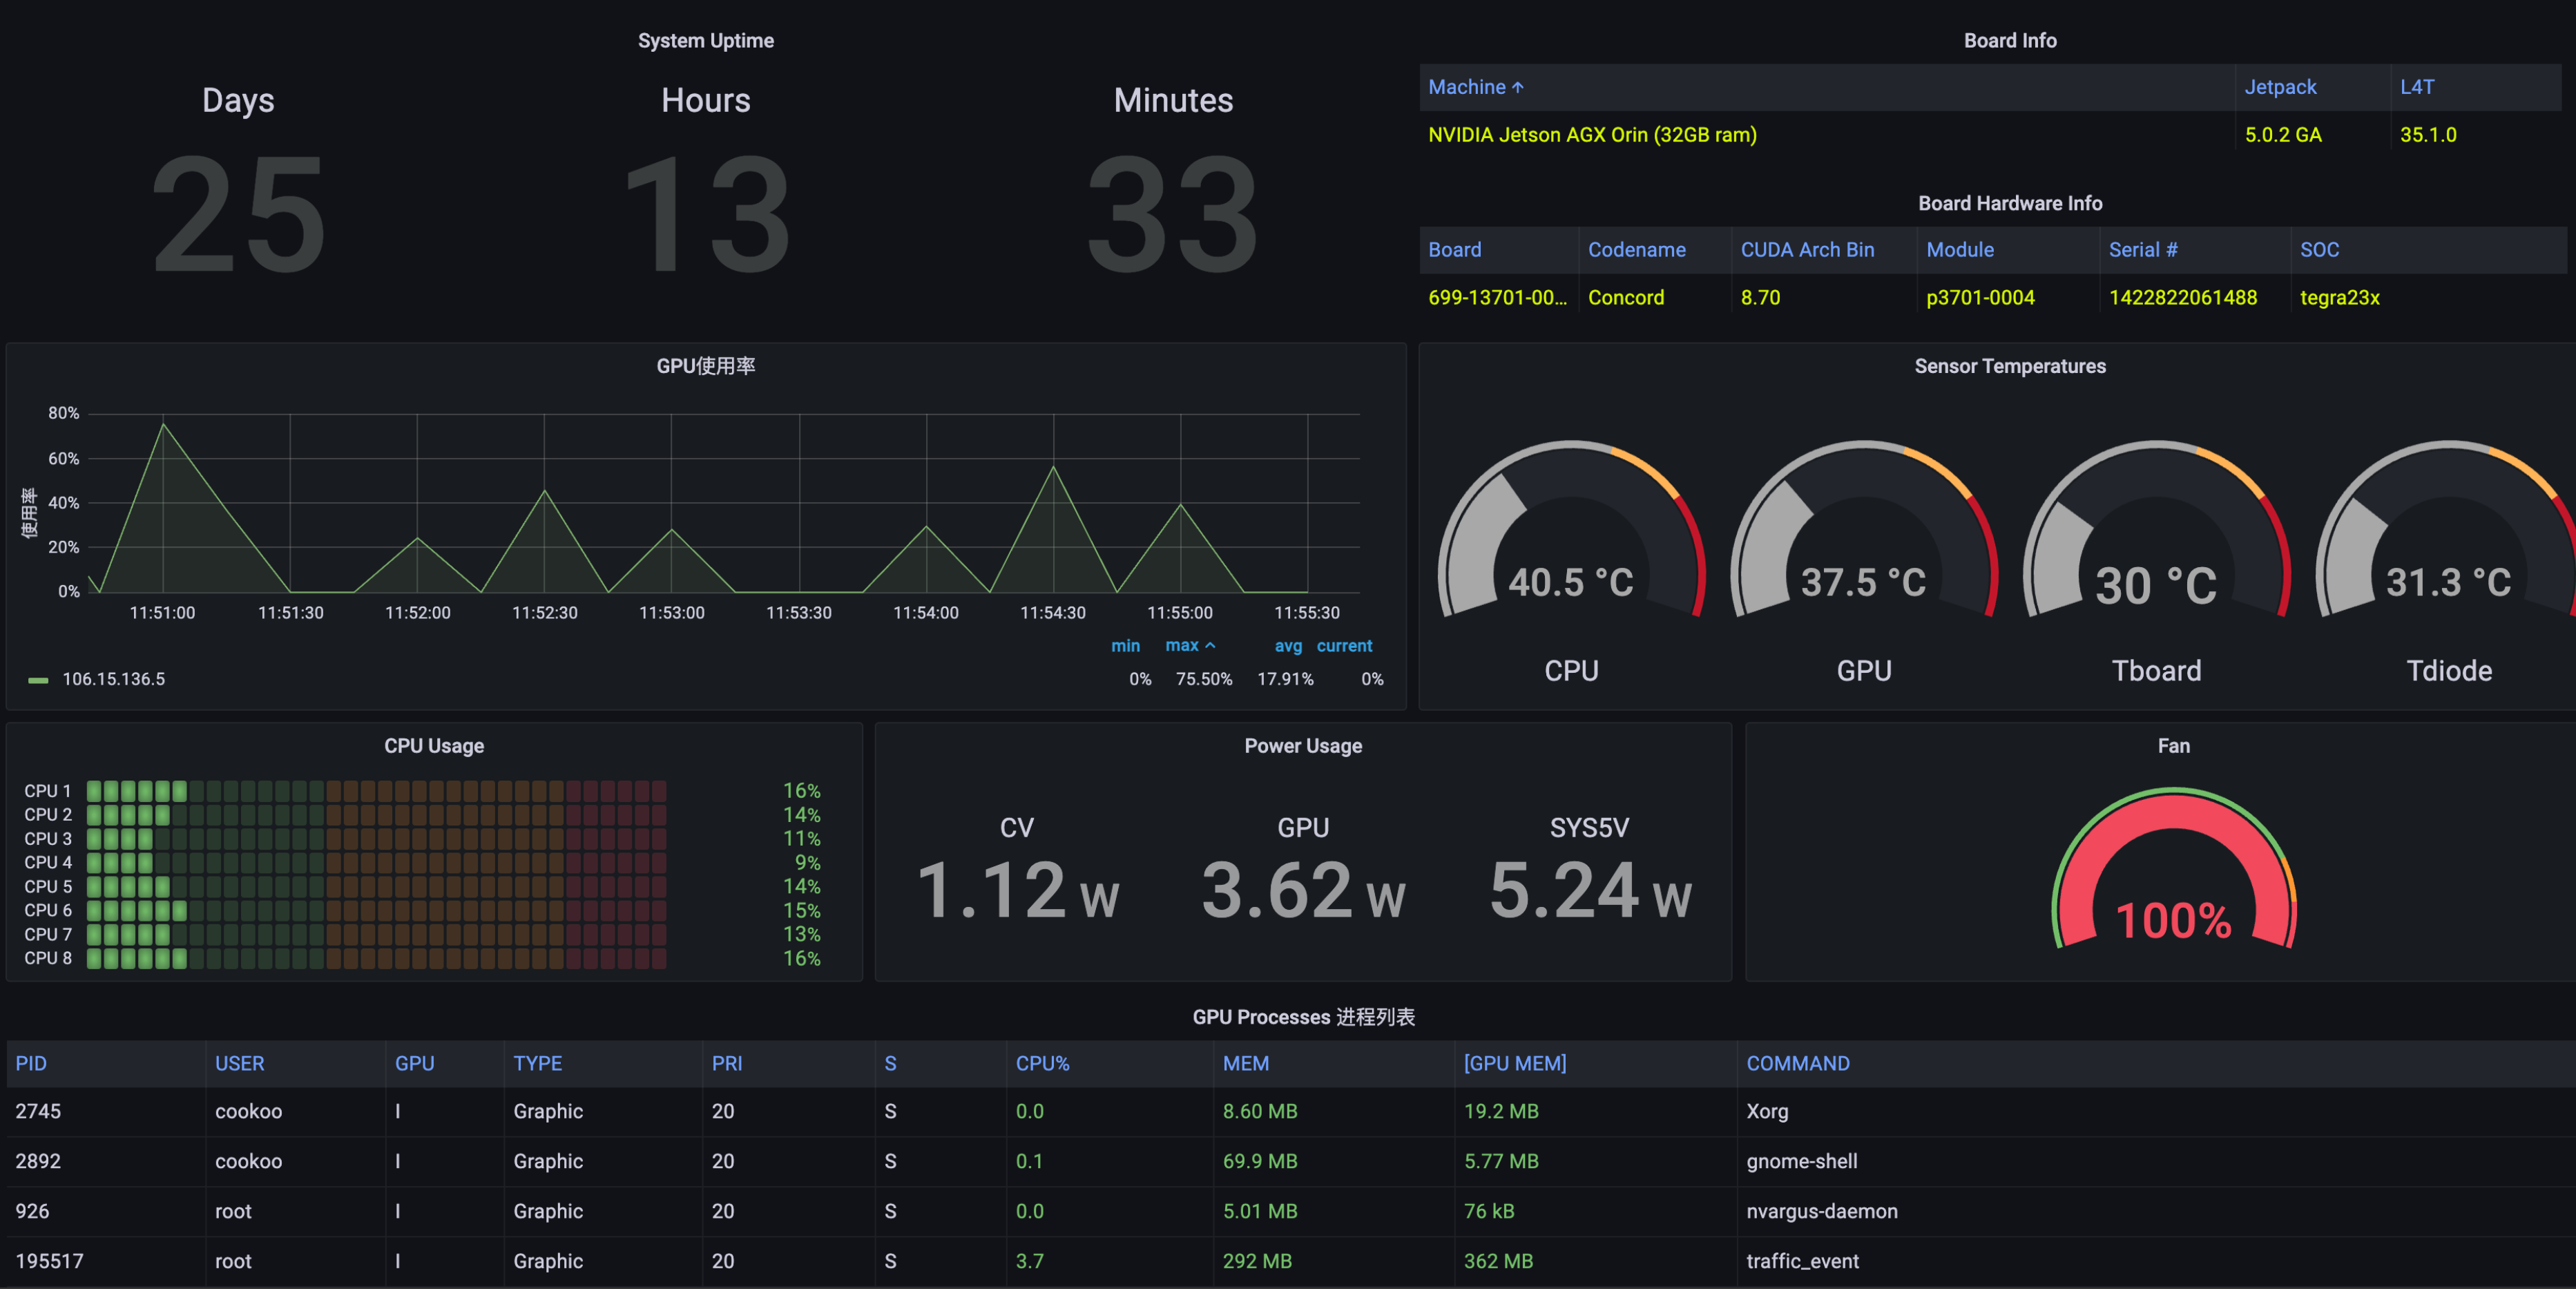Sort GPU Processes by the MEM column

tap(1245, 1063)
